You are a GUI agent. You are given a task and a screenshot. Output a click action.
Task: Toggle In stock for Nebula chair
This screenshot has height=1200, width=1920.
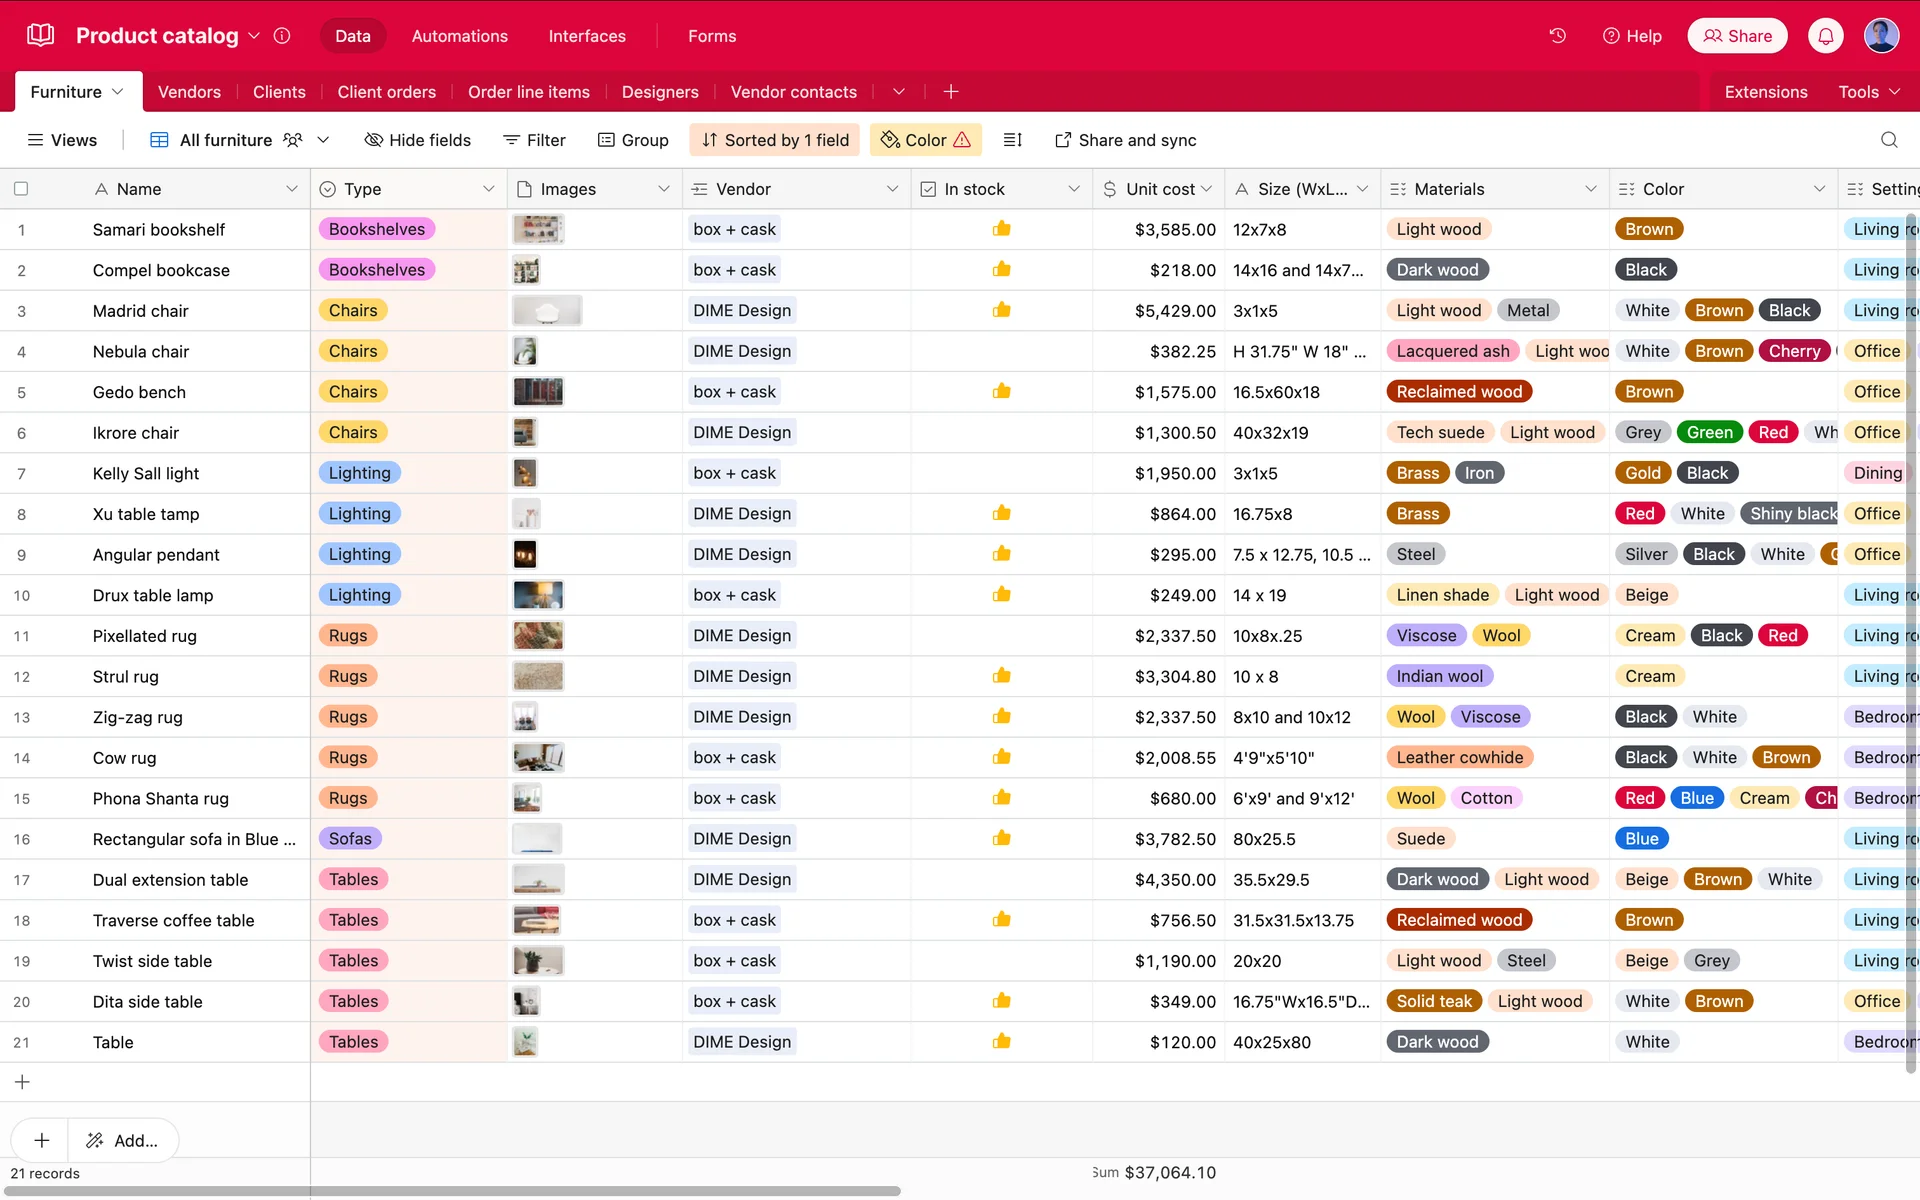pyautogui.click(x=1001, y=352)
